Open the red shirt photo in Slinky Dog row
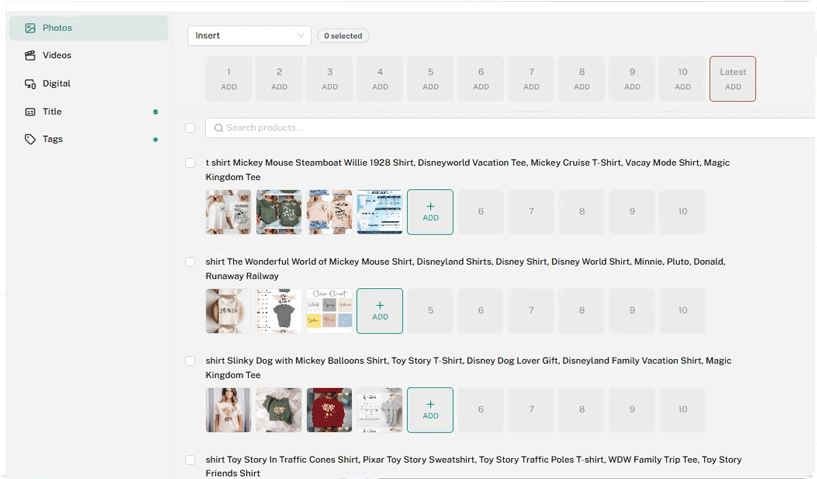Screen dimensions: 817x479 click(x=329, y=410)
